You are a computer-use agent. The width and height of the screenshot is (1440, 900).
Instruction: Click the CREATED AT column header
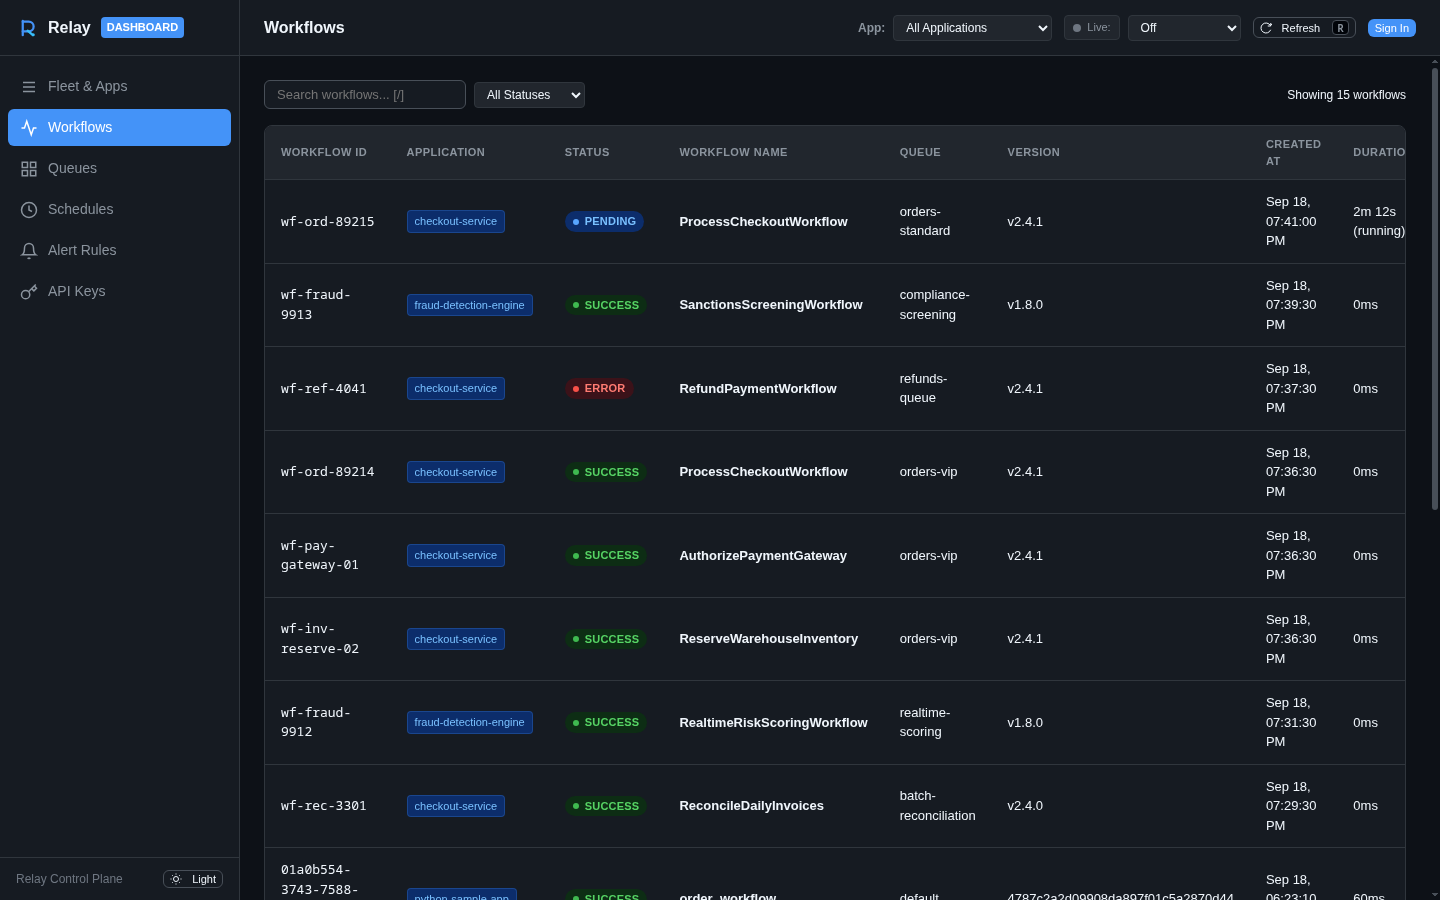[x=1293, y=152]
